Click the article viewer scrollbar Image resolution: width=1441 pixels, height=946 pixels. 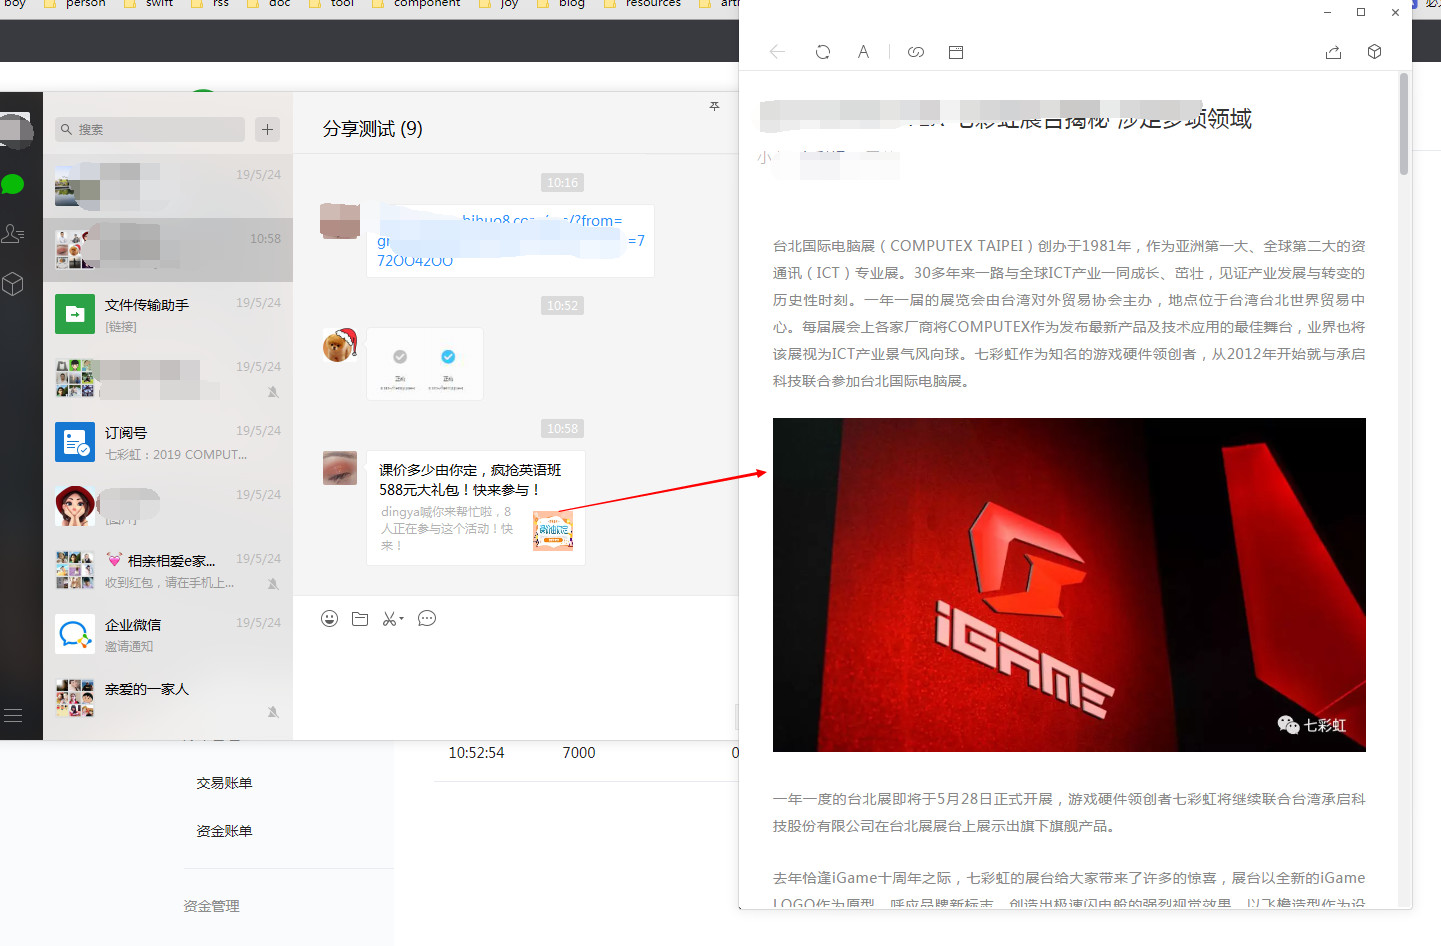1404,124
